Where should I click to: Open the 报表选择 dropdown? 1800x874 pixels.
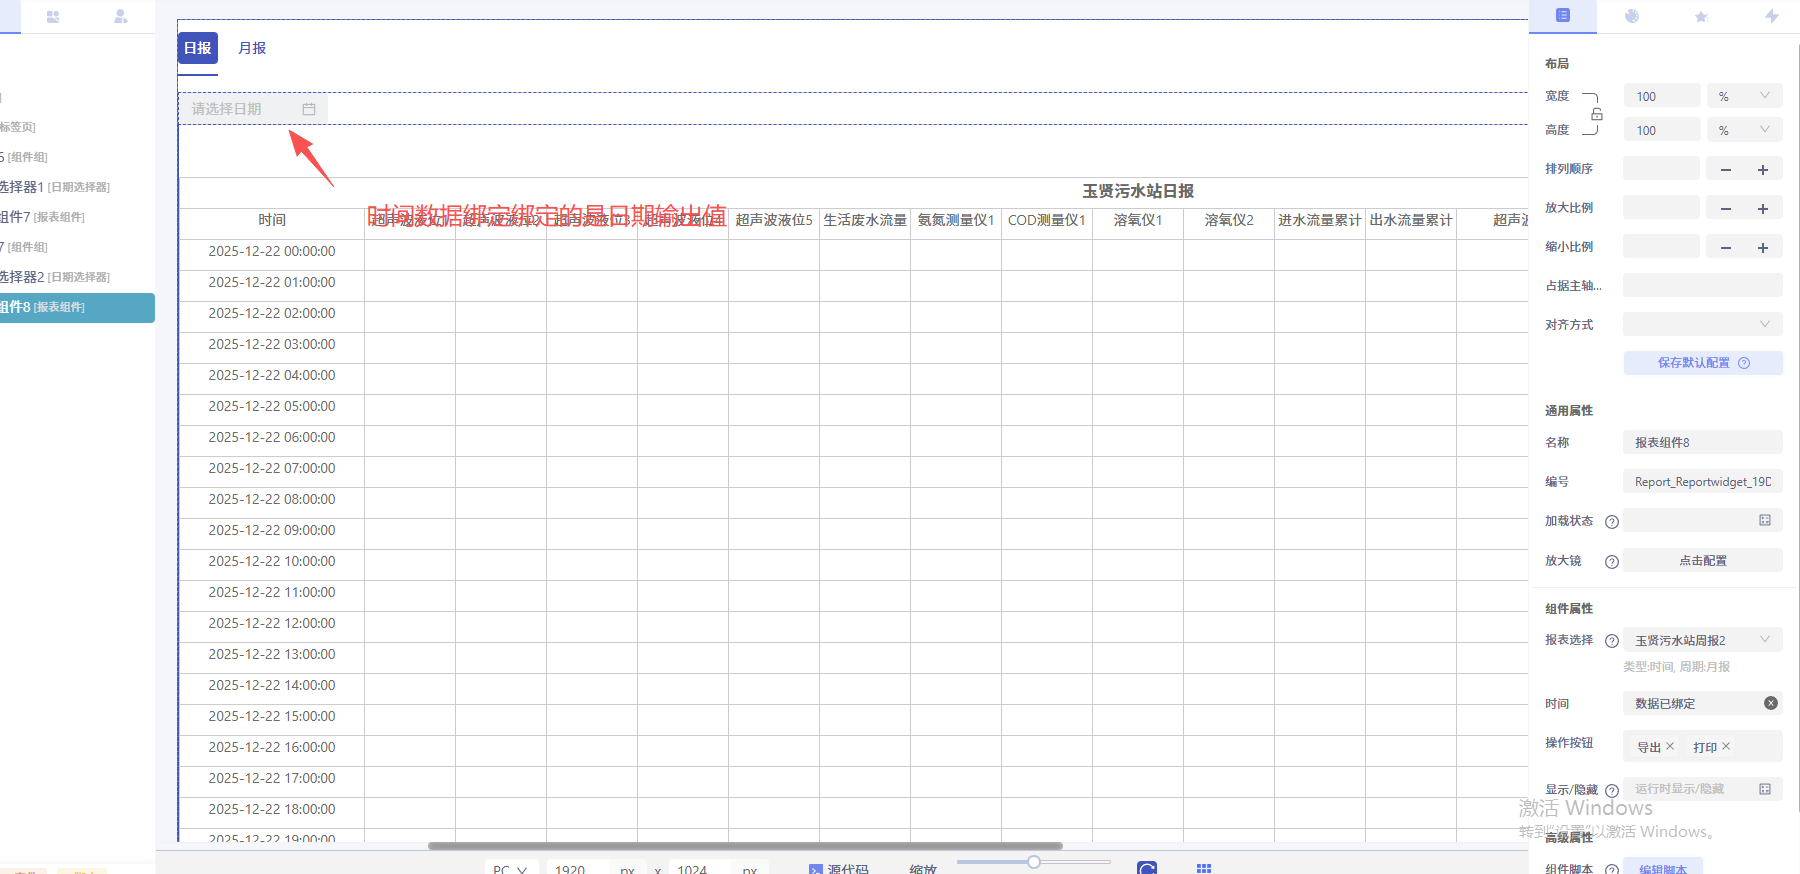pos(1702,640)
